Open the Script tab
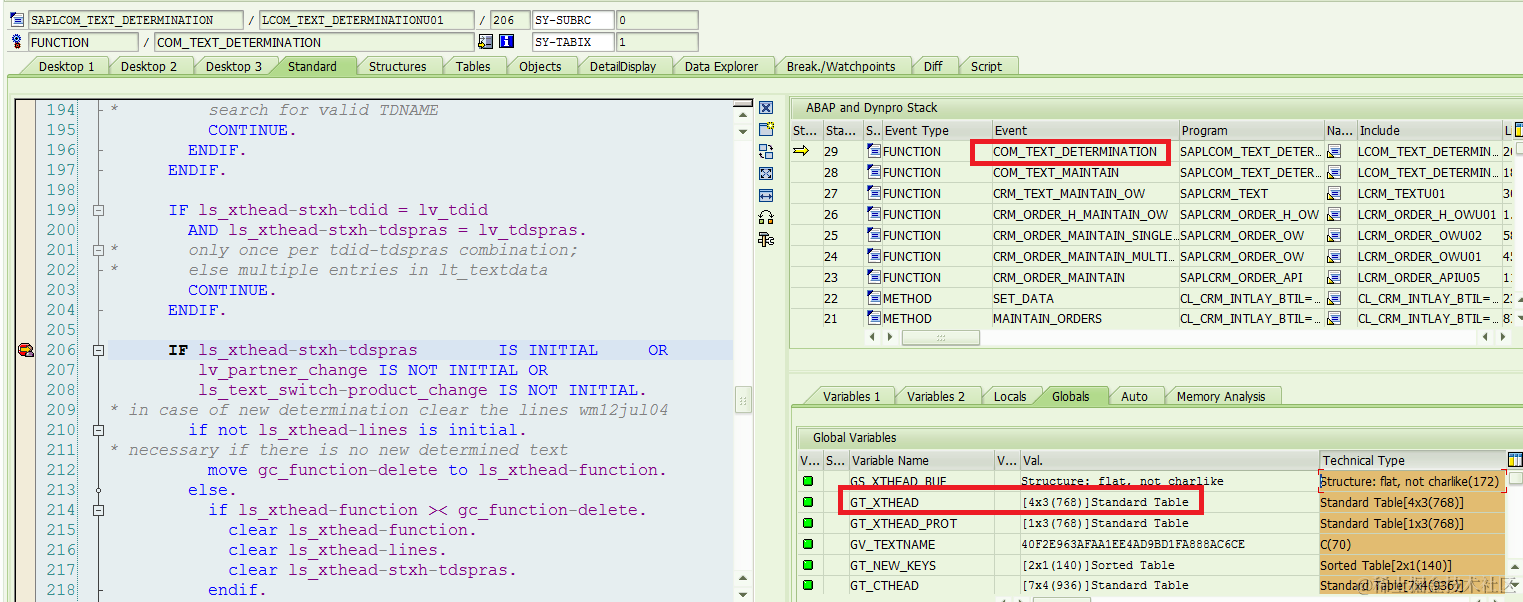 coord(986,66)
